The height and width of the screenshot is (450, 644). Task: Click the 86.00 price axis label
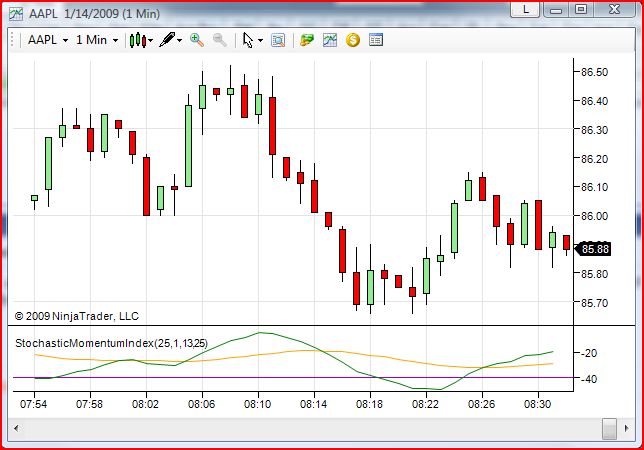click(594, 216)
